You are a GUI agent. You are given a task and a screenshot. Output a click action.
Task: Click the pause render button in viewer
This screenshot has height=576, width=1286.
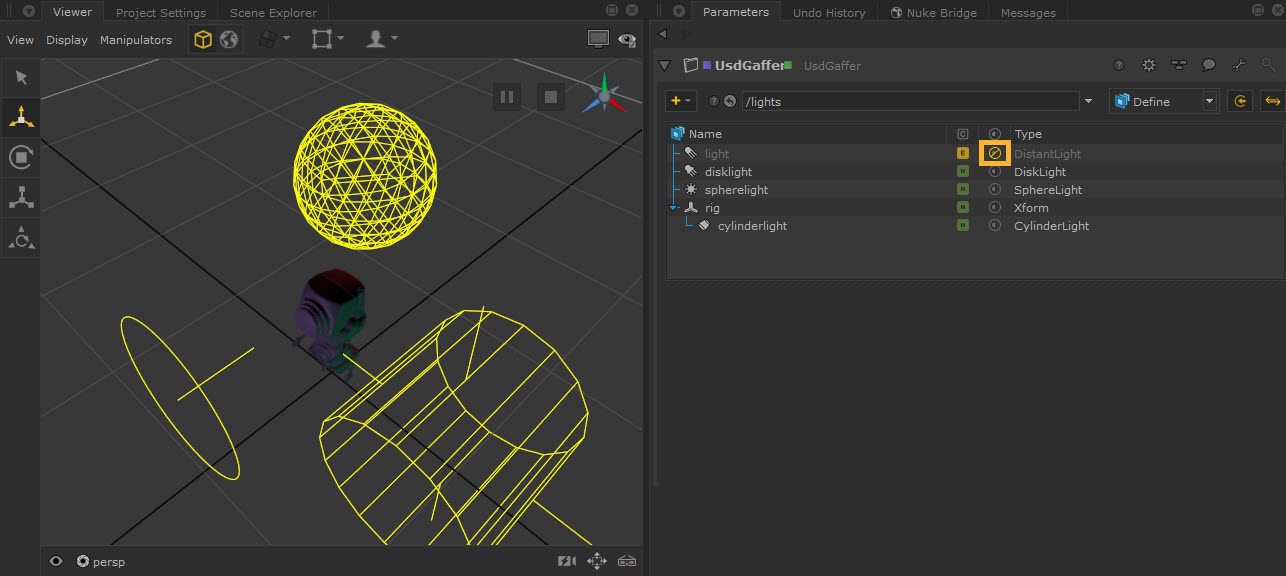(x=507, y=97)
